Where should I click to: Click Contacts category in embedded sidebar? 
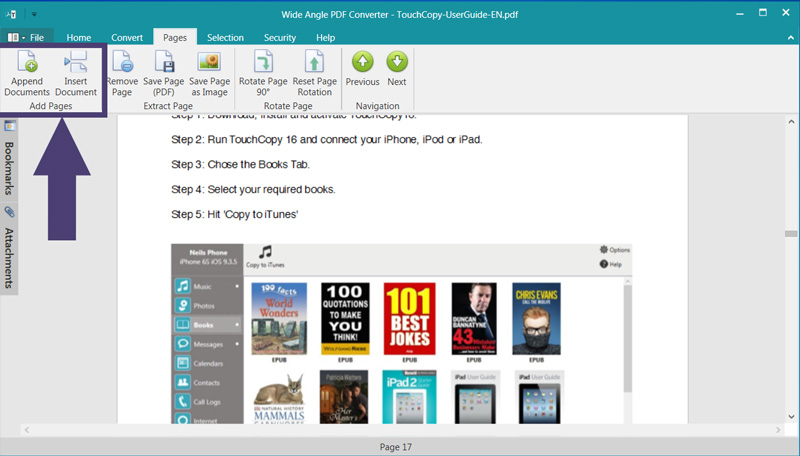tap(207, 383)
